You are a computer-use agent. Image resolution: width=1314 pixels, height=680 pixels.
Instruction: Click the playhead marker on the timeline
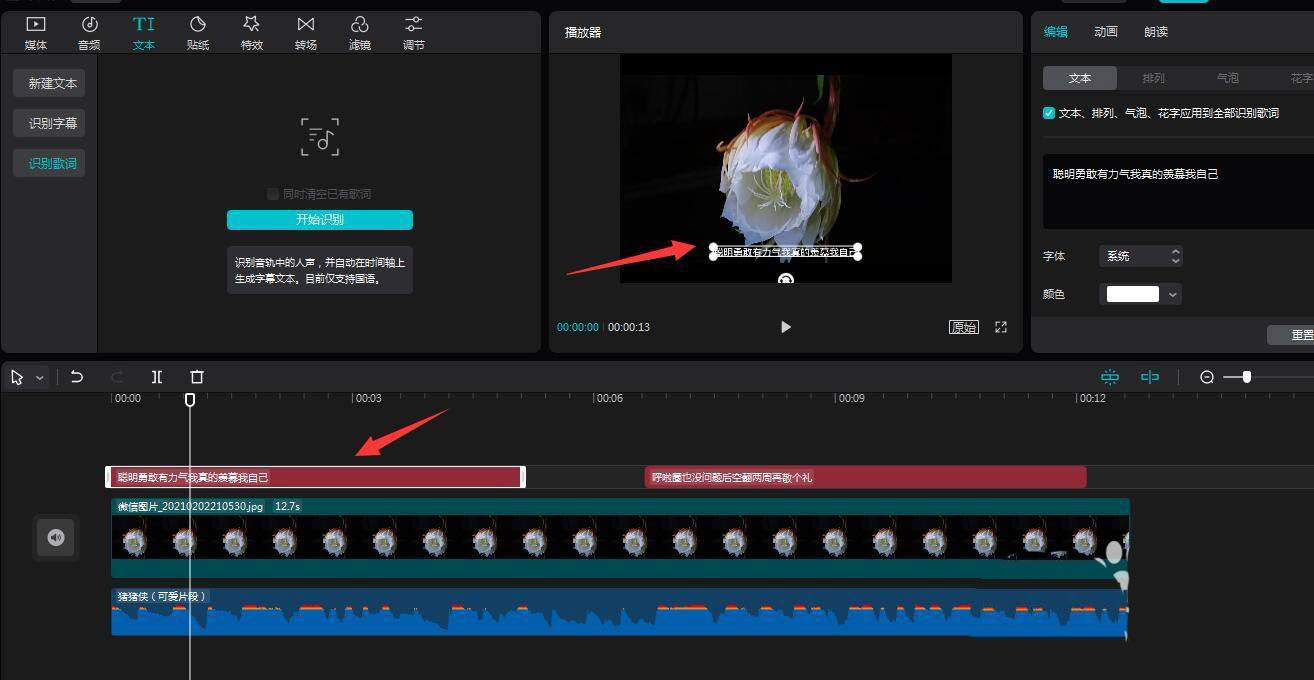tap(190, 400)
